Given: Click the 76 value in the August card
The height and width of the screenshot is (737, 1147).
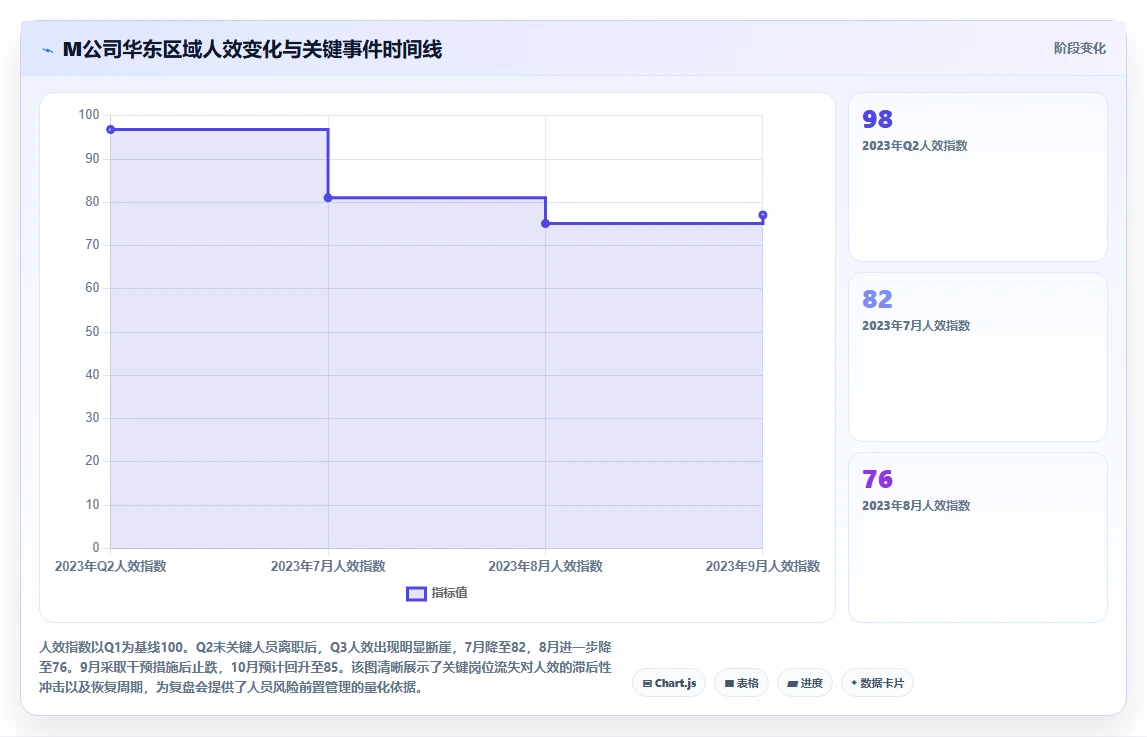Looking at the screenshot, I should point(877,479).
